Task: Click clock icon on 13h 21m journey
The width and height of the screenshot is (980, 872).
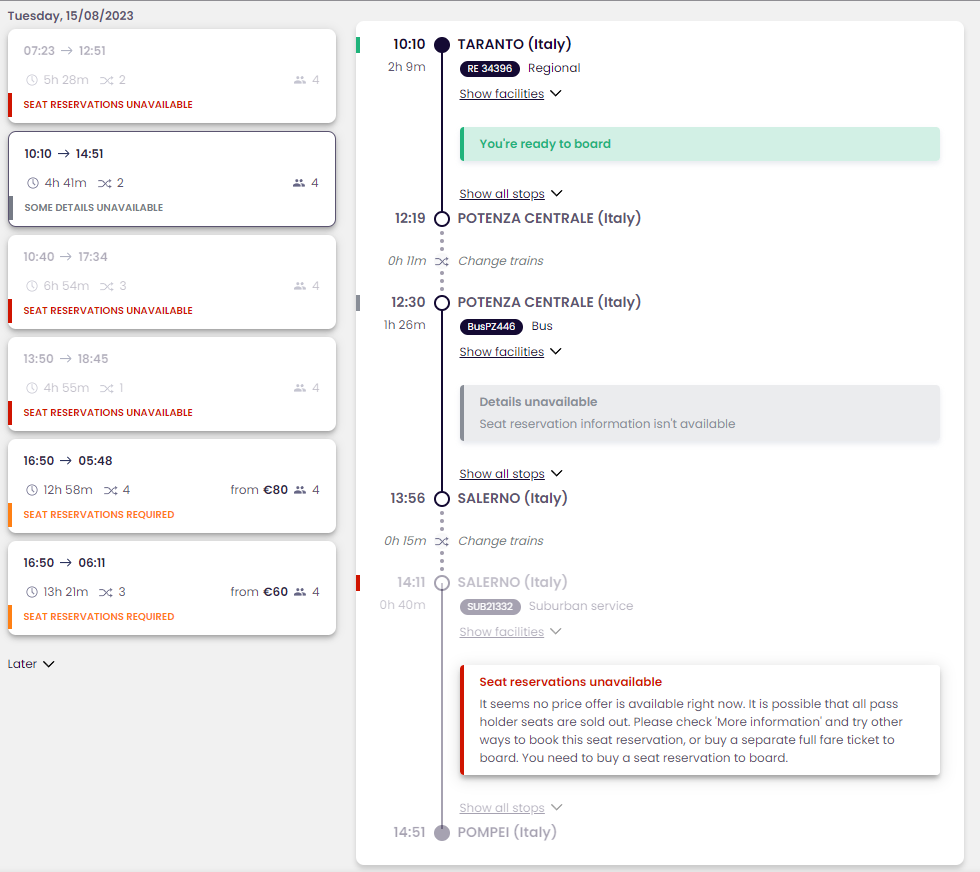Action: (32, 592)
